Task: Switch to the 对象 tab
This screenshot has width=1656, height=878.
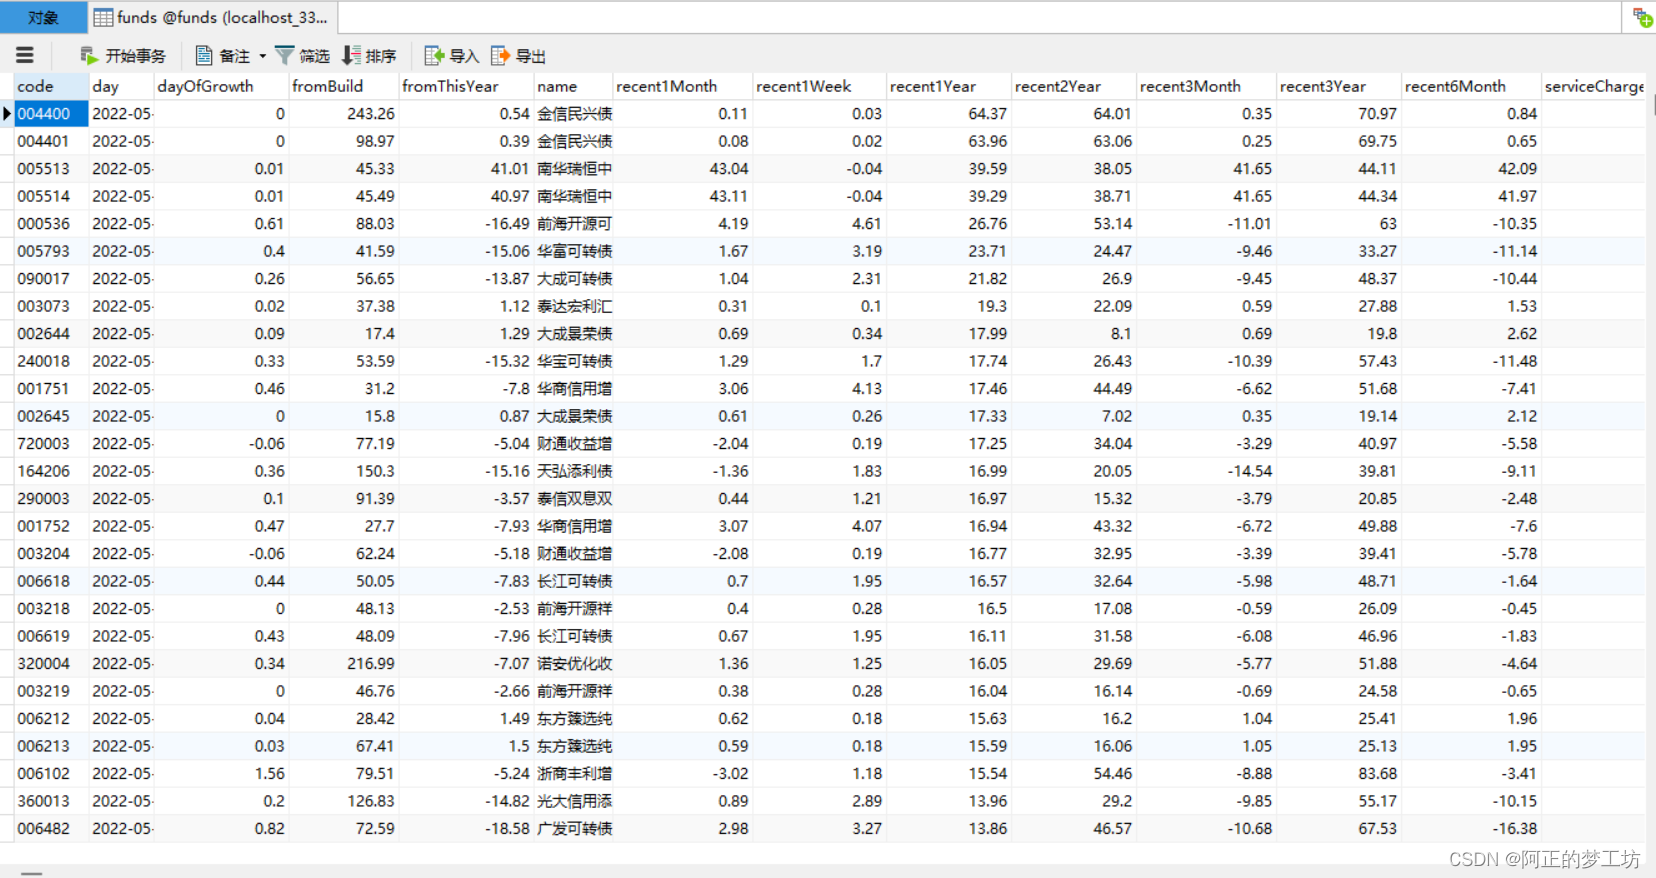Action: point(43,17)
